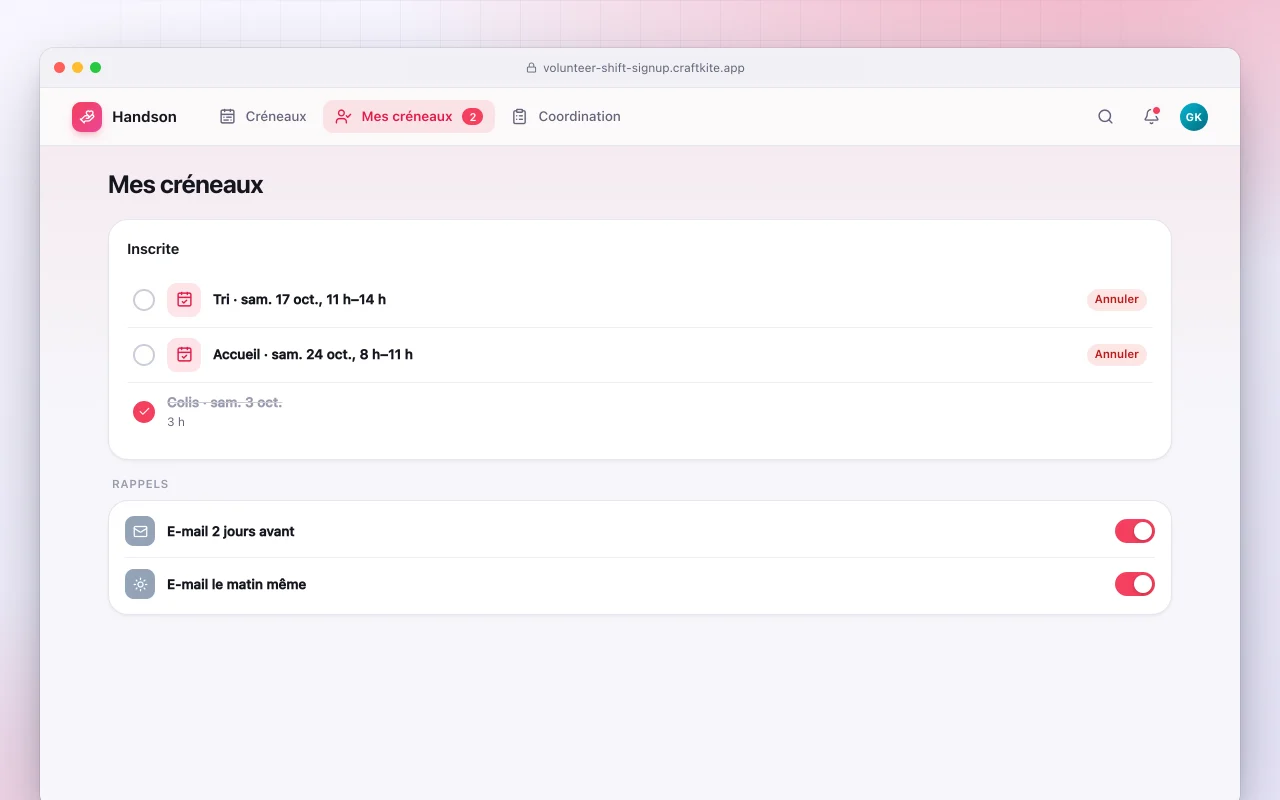Turn off E-mail le matin même reminder
This screenshot has width=1280, height=800.
point(1135,584)
